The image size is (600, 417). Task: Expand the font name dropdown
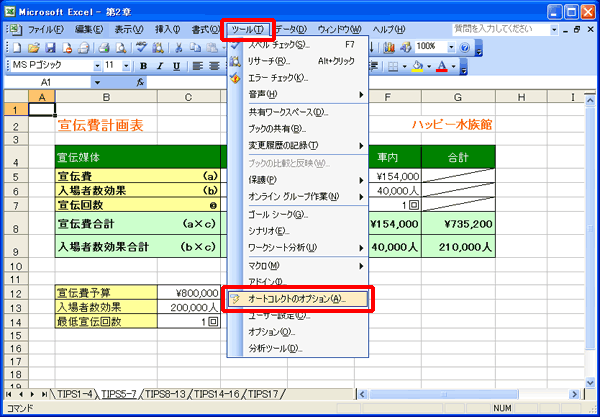[x=98, y=66]
